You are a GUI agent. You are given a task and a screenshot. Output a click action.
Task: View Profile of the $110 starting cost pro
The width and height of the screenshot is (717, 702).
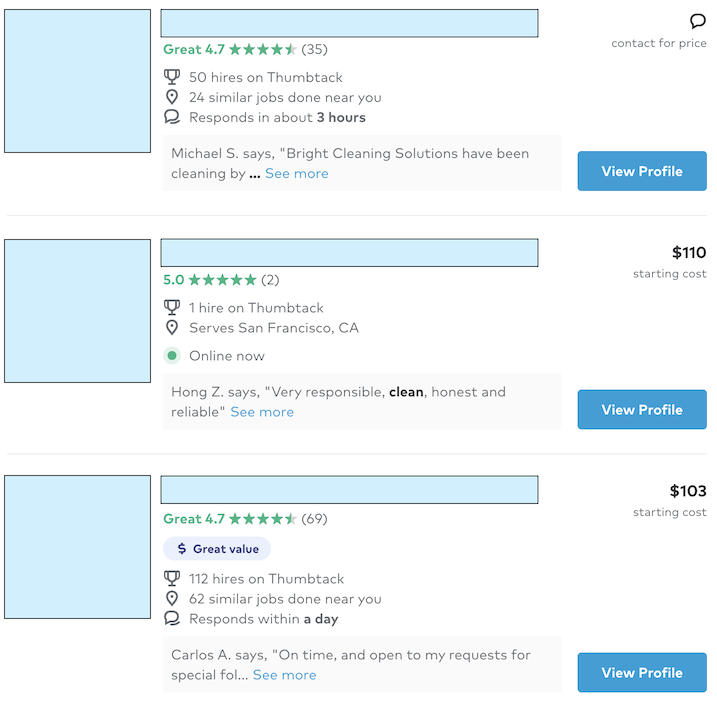pos(642,410)
